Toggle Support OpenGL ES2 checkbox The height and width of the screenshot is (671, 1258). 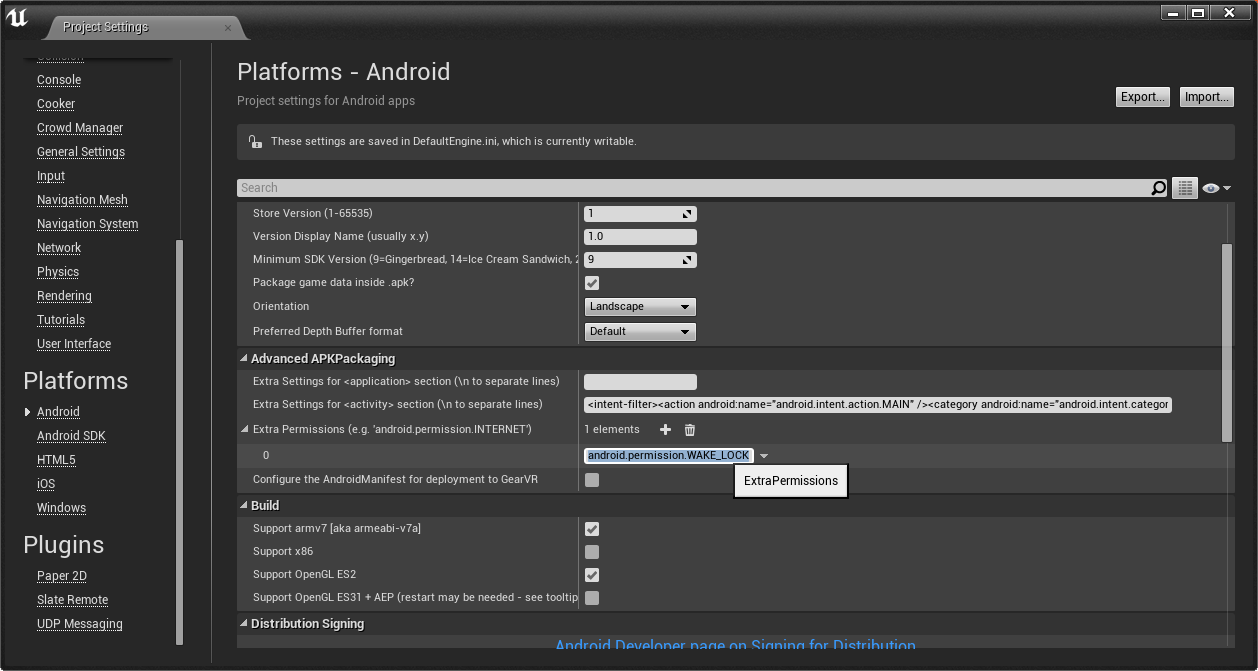point(592,575)
